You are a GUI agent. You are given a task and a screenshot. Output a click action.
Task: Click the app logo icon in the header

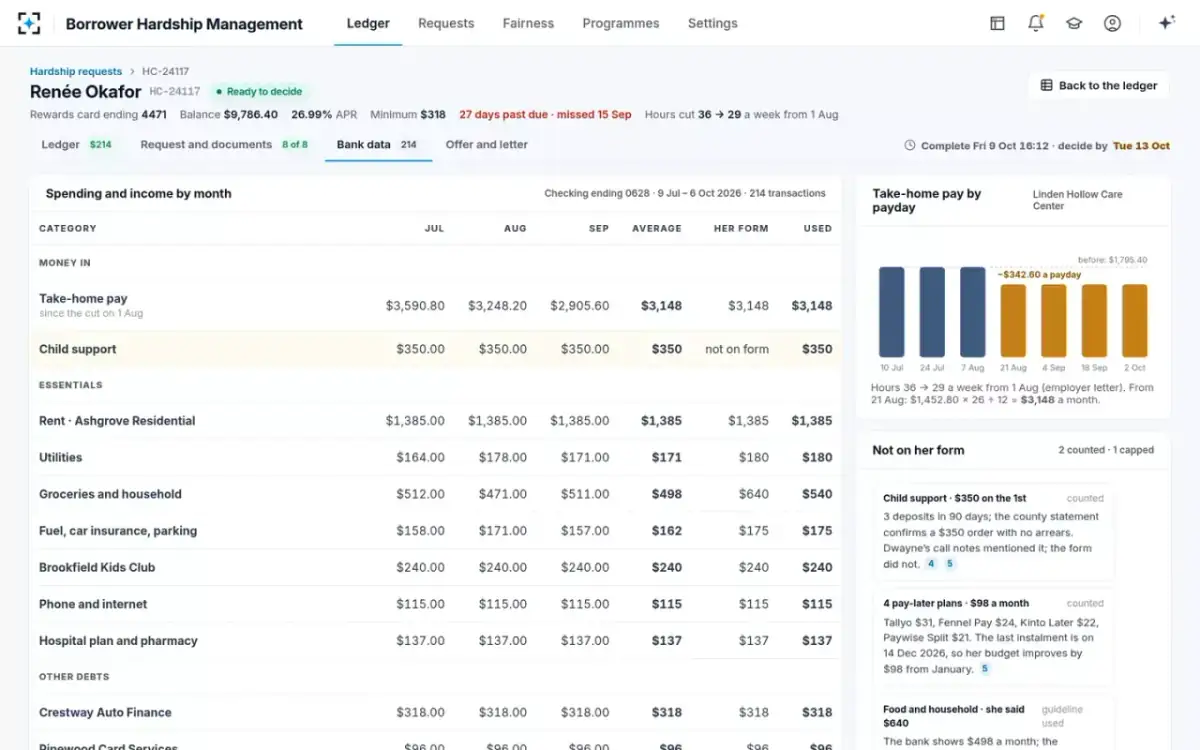[x=29, y=23]
